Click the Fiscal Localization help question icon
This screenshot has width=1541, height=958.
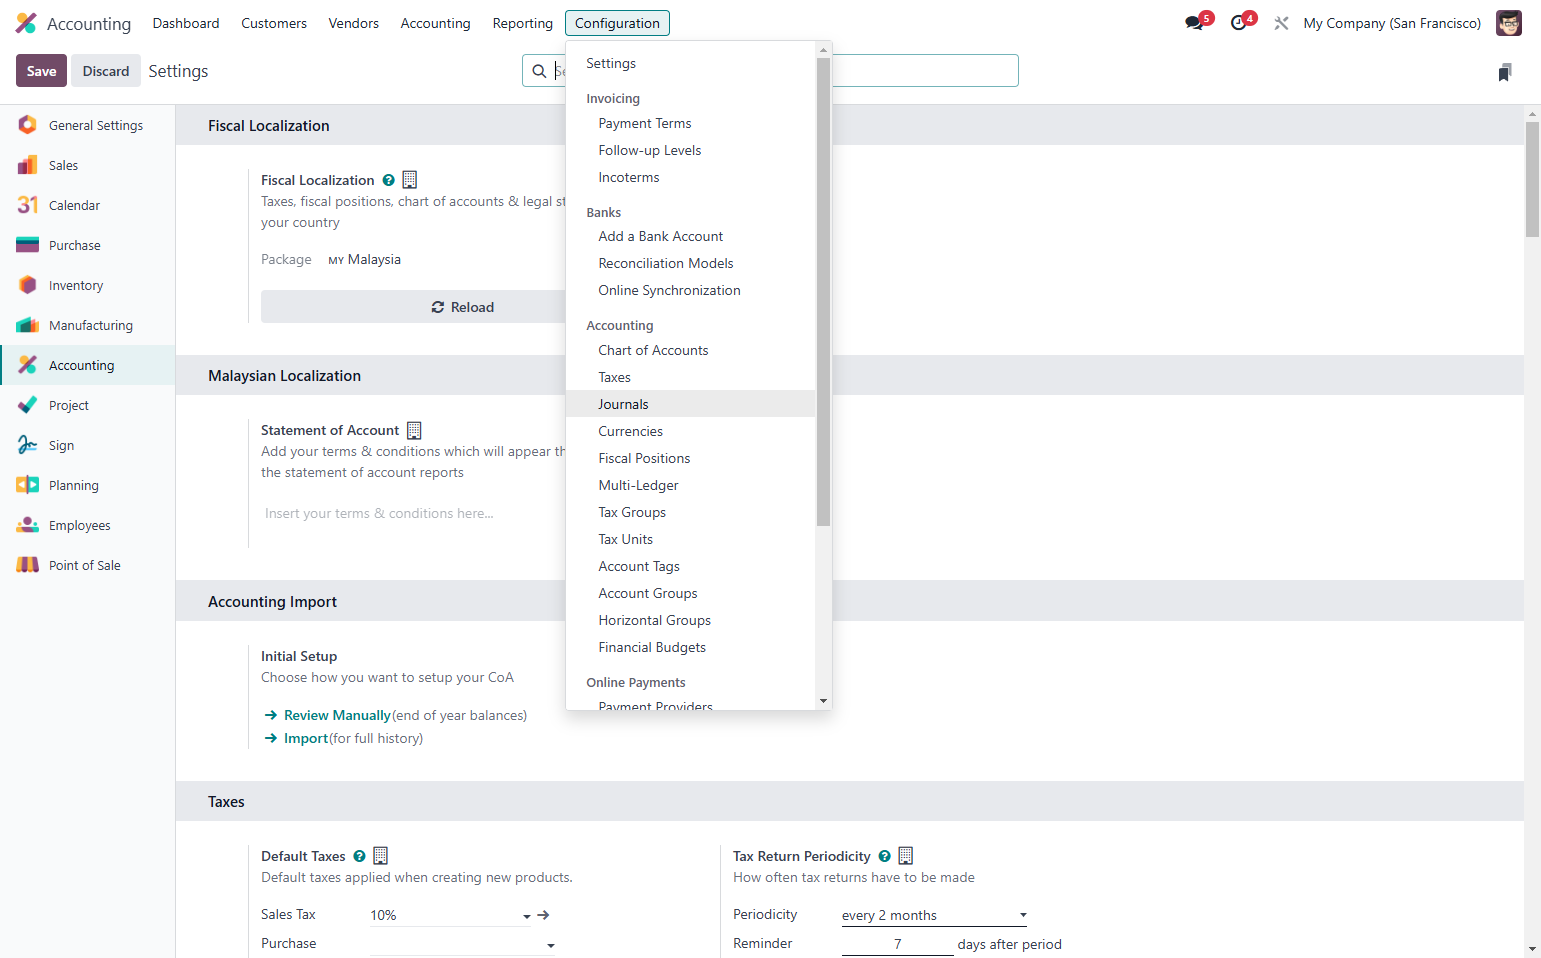tap(389, 180)
